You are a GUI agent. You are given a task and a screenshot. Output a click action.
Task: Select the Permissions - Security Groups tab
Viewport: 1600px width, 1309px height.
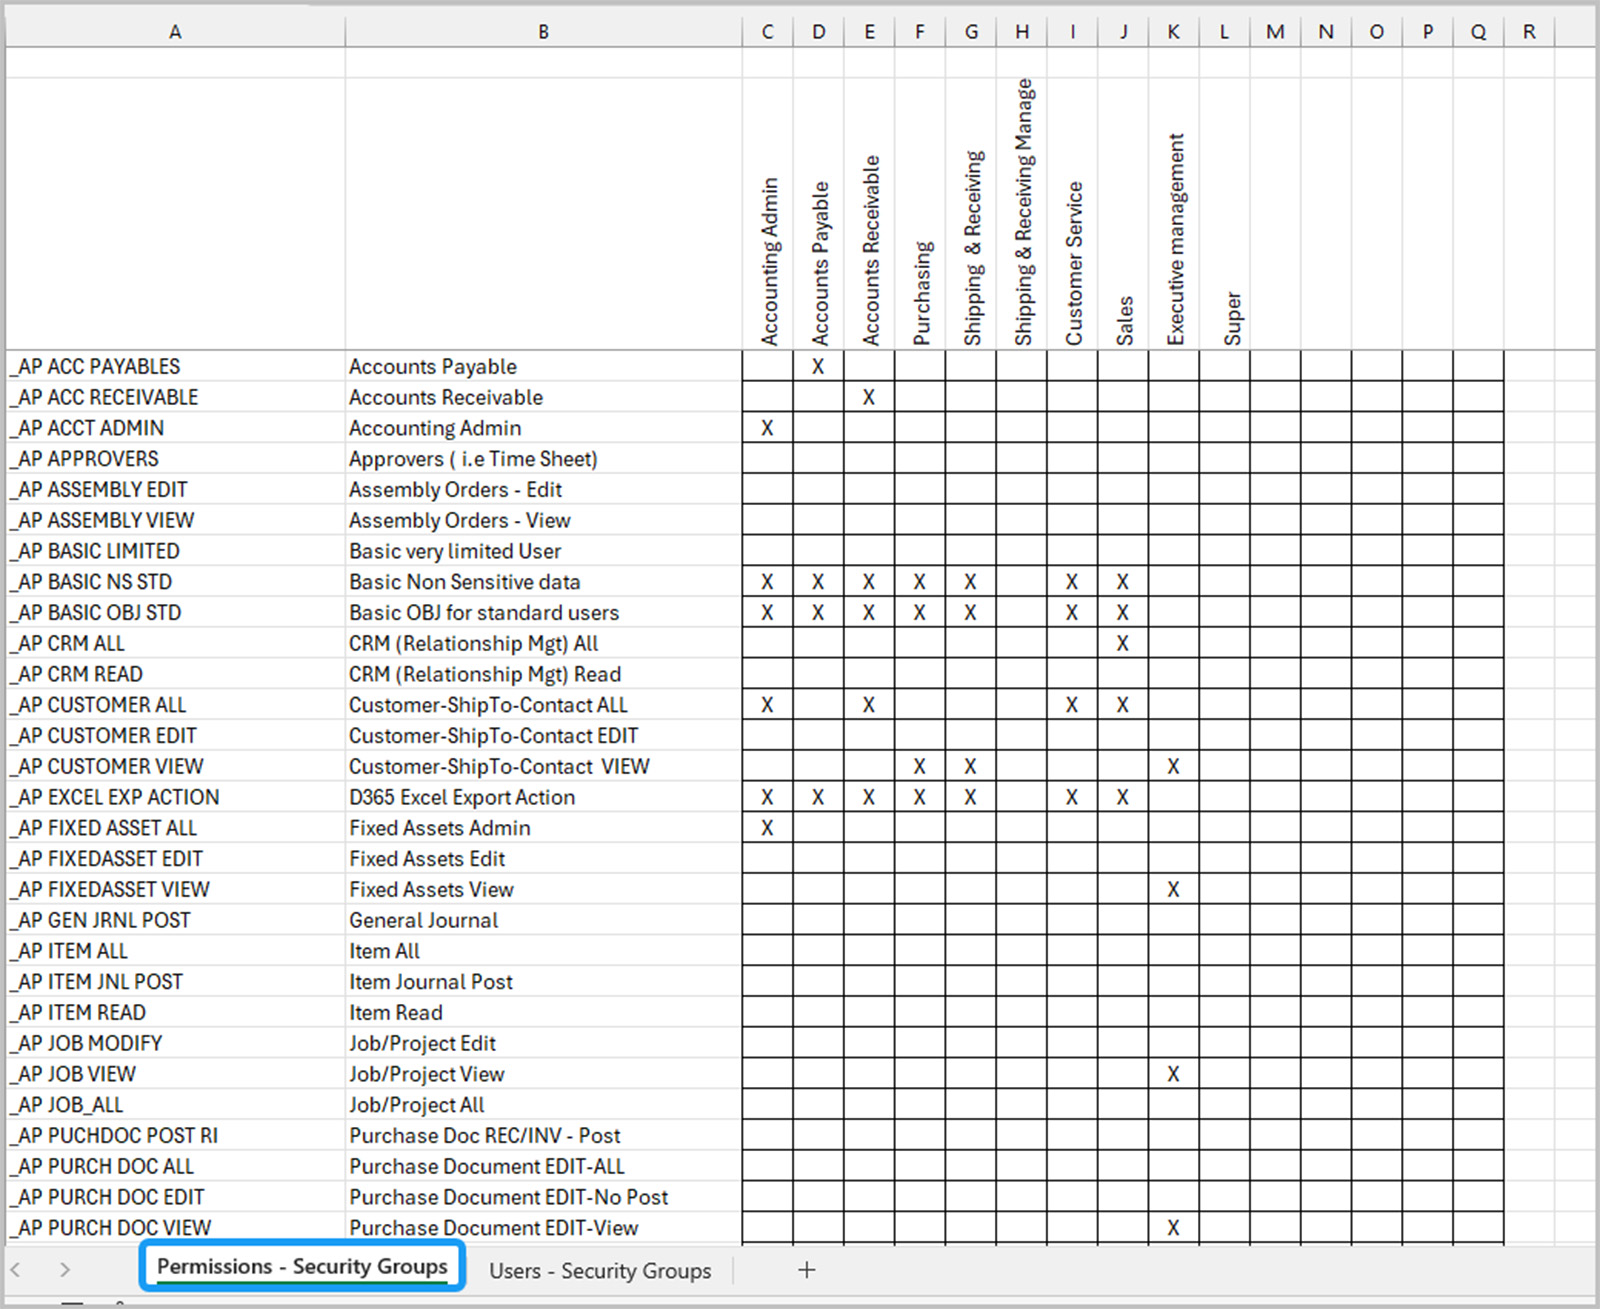click(x=300, y=1266)
